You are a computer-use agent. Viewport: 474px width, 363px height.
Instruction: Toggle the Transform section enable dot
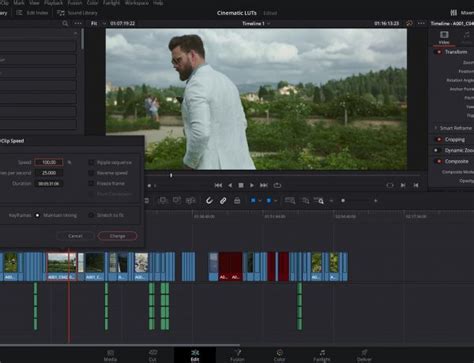coord(439,52)
